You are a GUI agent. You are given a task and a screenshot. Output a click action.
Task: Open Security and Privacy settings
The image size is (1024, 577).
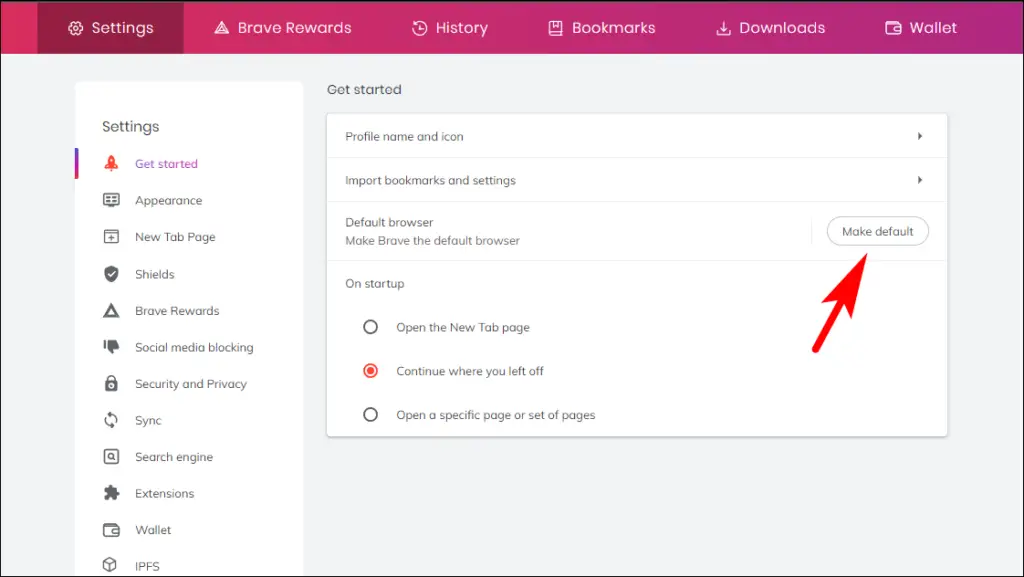189,383
